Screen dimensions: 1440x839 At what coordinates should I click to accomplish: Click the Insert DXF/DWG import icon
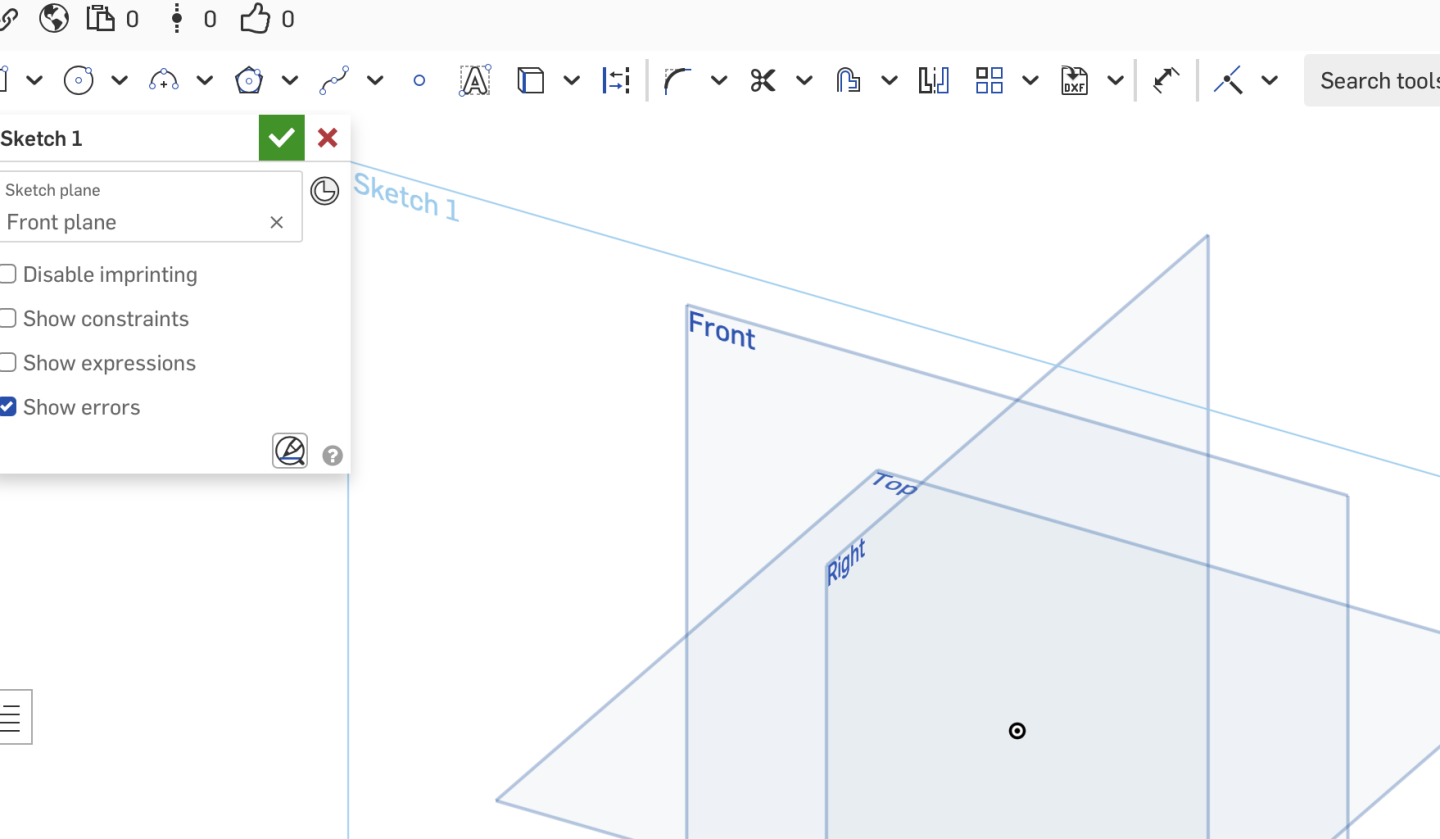click(x=1074, y=80)
